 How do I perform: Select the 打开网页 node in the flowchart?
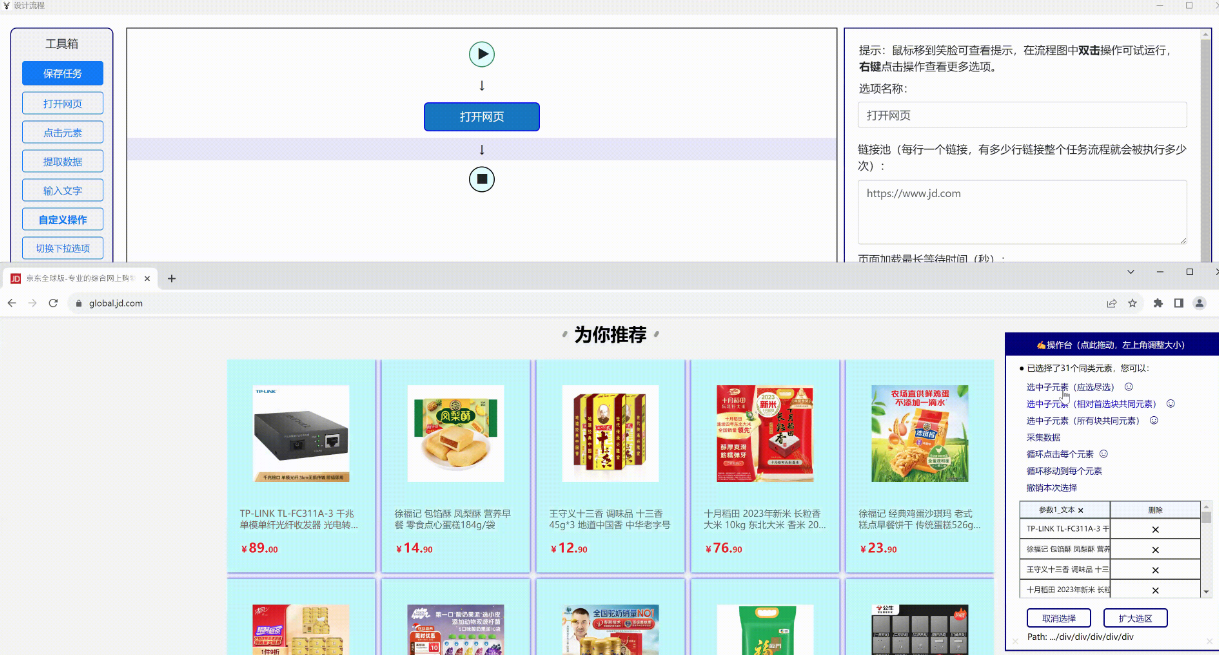482,117
